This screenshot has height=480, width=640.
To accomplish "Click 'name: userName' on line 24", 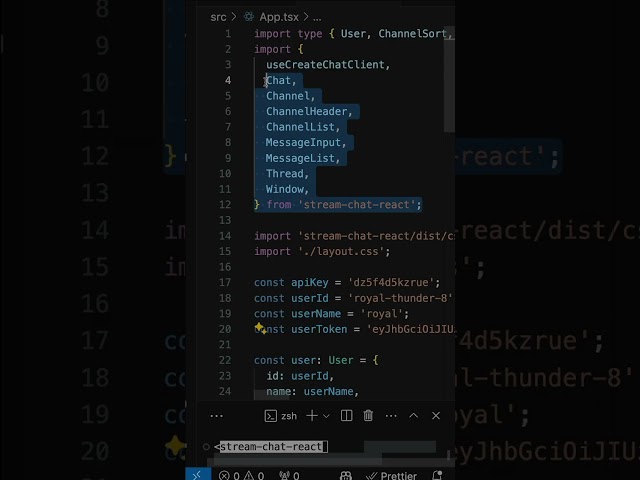I will (x=309, y=391).
